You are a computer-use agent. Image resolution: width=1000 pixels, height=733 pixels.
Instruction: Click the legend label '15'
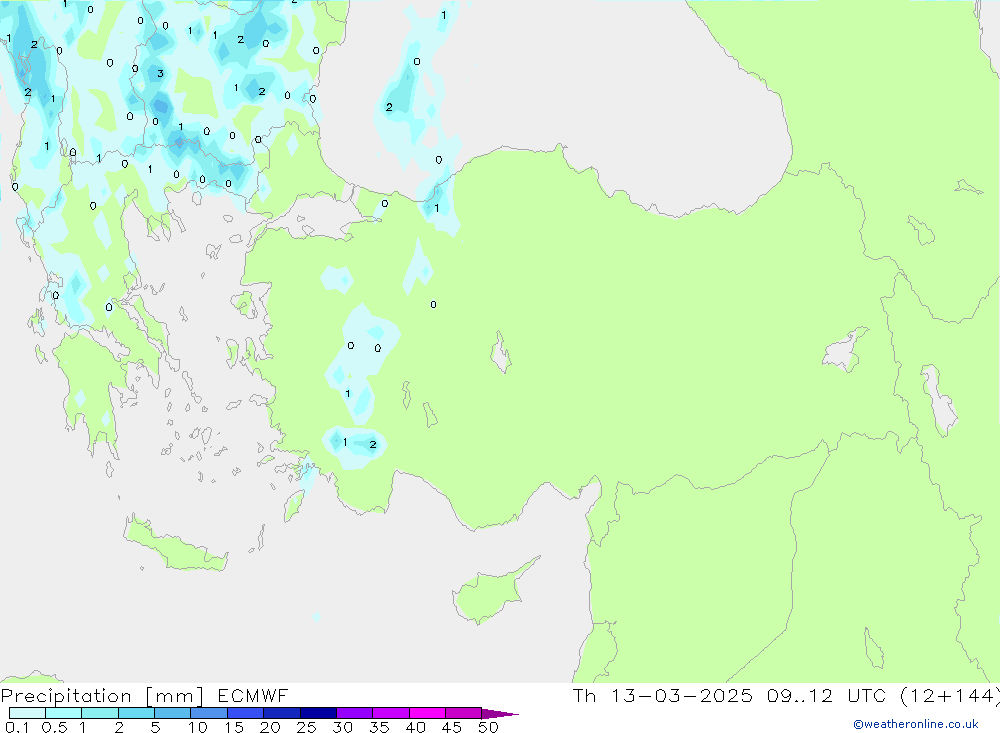point(233,727)
